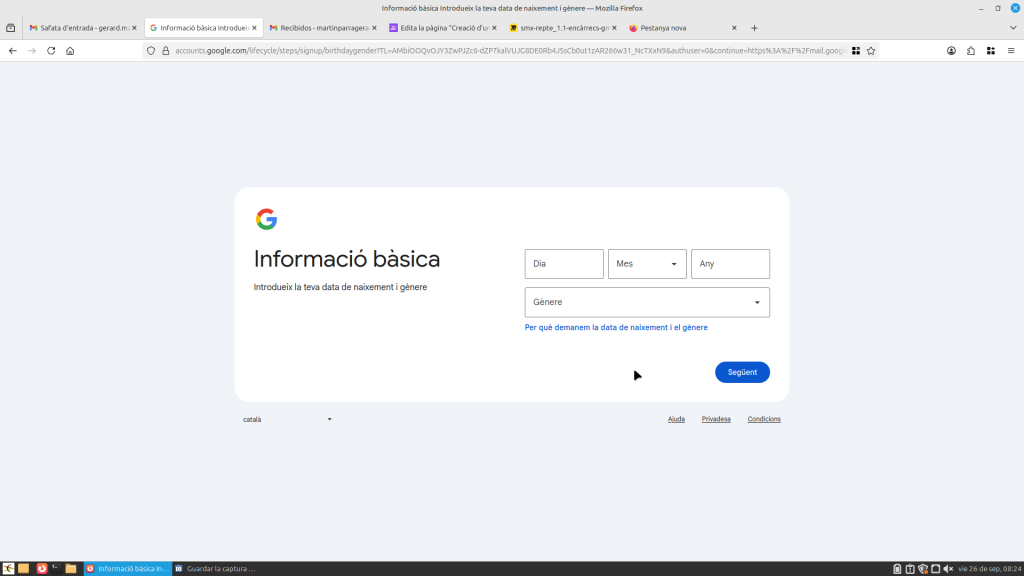Close the Recibidos Gmail tab
The image size is (1024, 576).
click(375, 28)
